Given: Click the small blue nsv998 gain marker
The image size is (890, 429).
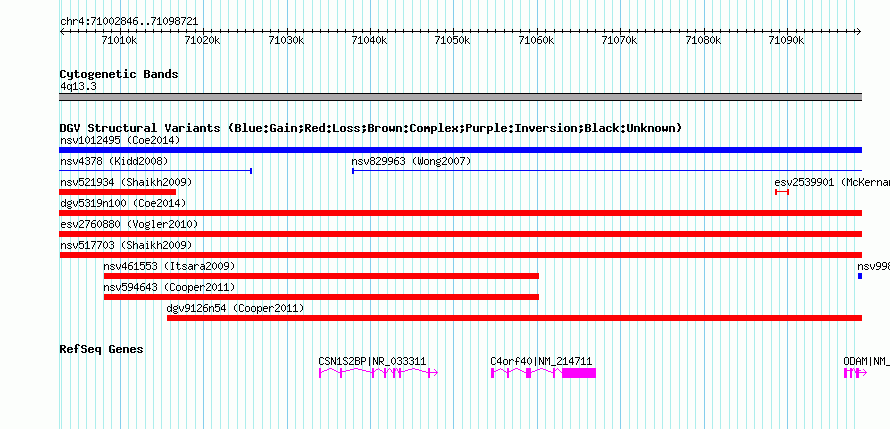Looking at the screenshot, I should [860, 276].
